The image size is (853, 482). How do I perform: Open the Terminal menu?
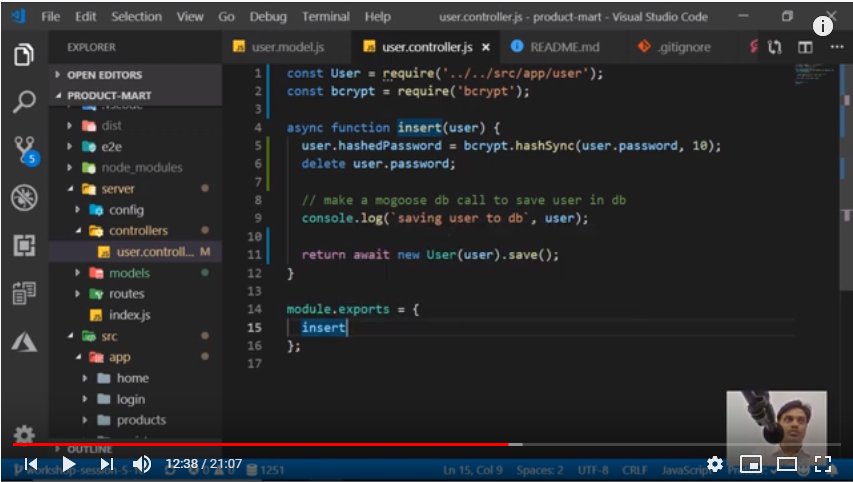[326, 17]
